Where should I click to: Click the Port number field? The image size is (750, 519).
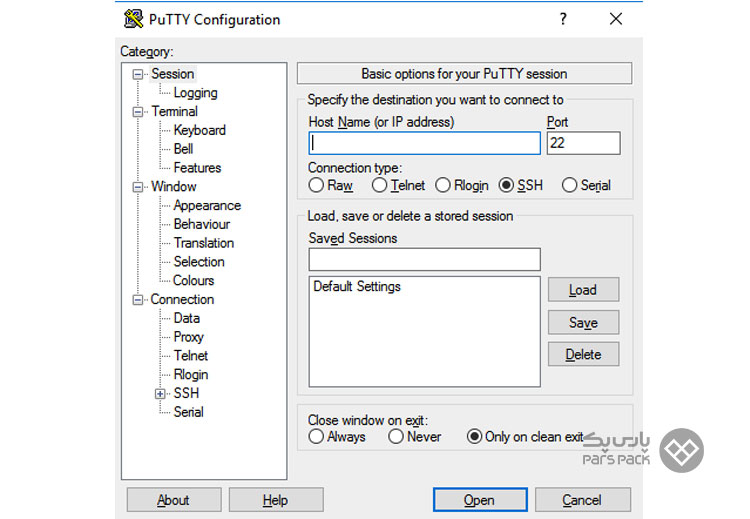click(x=584, y=143)
